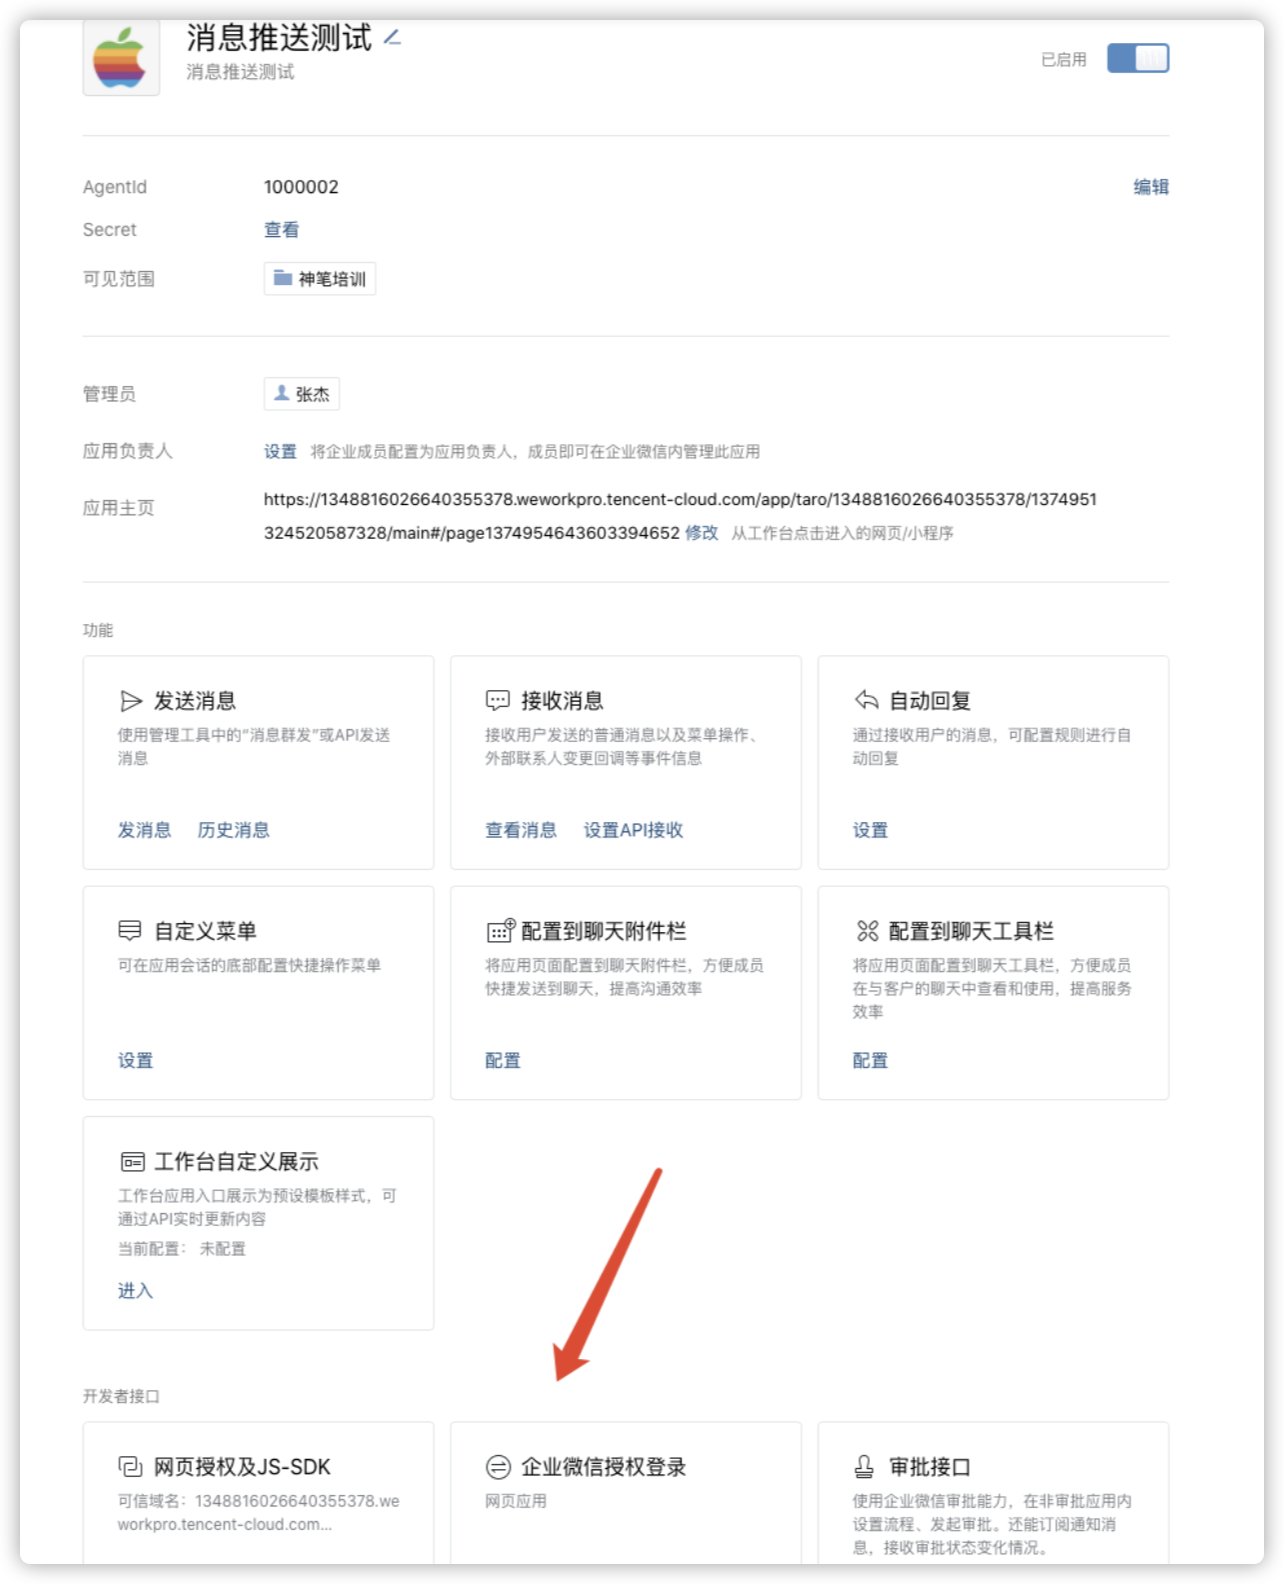Click the 自定义菜单 menu icon
Image resolution: width=1284 pixels, height=1584 pixels.
[x=130, y=931]
